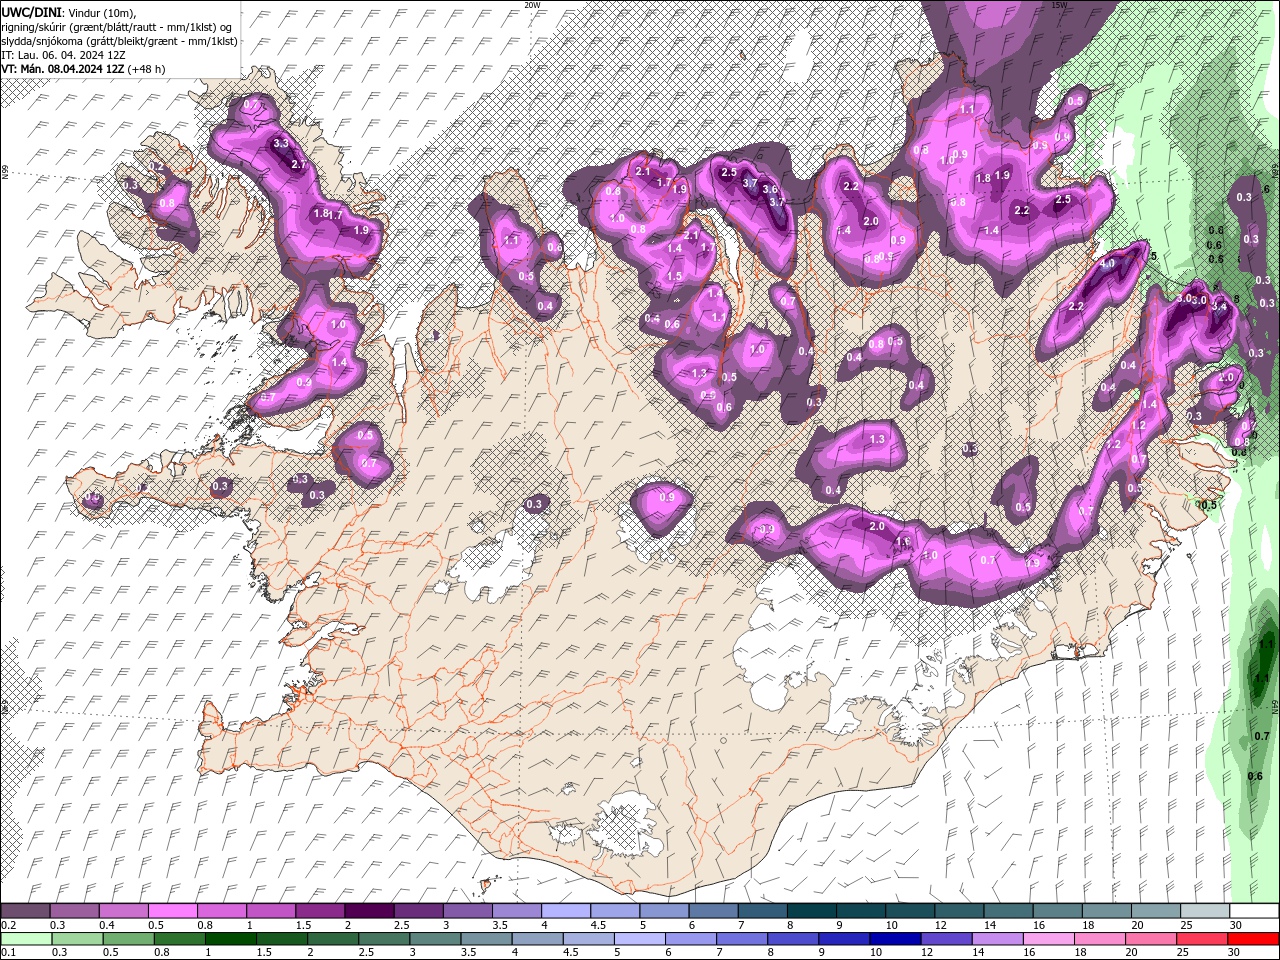Viewport: 1280px width, 960px height.
Task: Click the dark purple 2 swatch in the top legend row
Action: [x=369, y=911]
